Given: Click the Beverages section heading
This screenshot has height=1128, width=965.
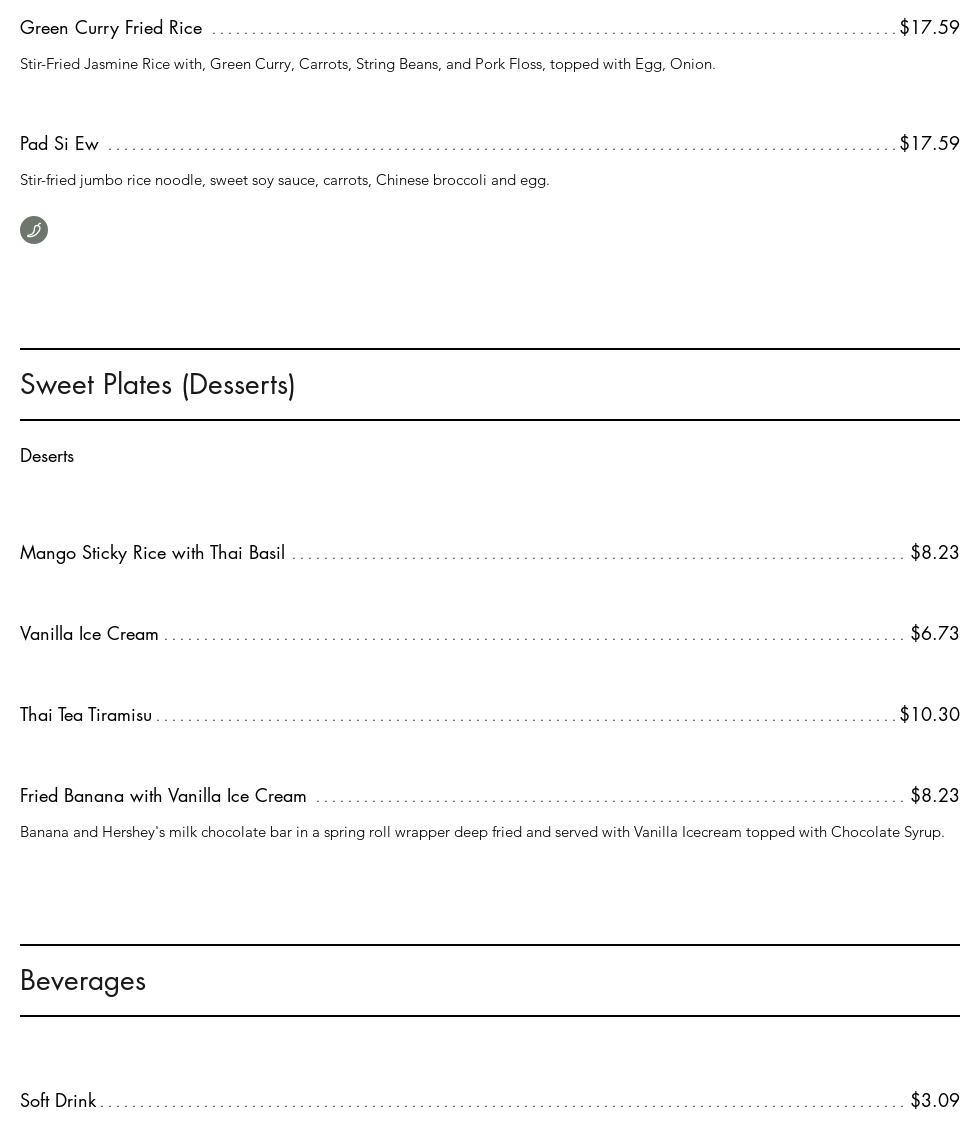Looking at the screenshot, I should (83, 981).
